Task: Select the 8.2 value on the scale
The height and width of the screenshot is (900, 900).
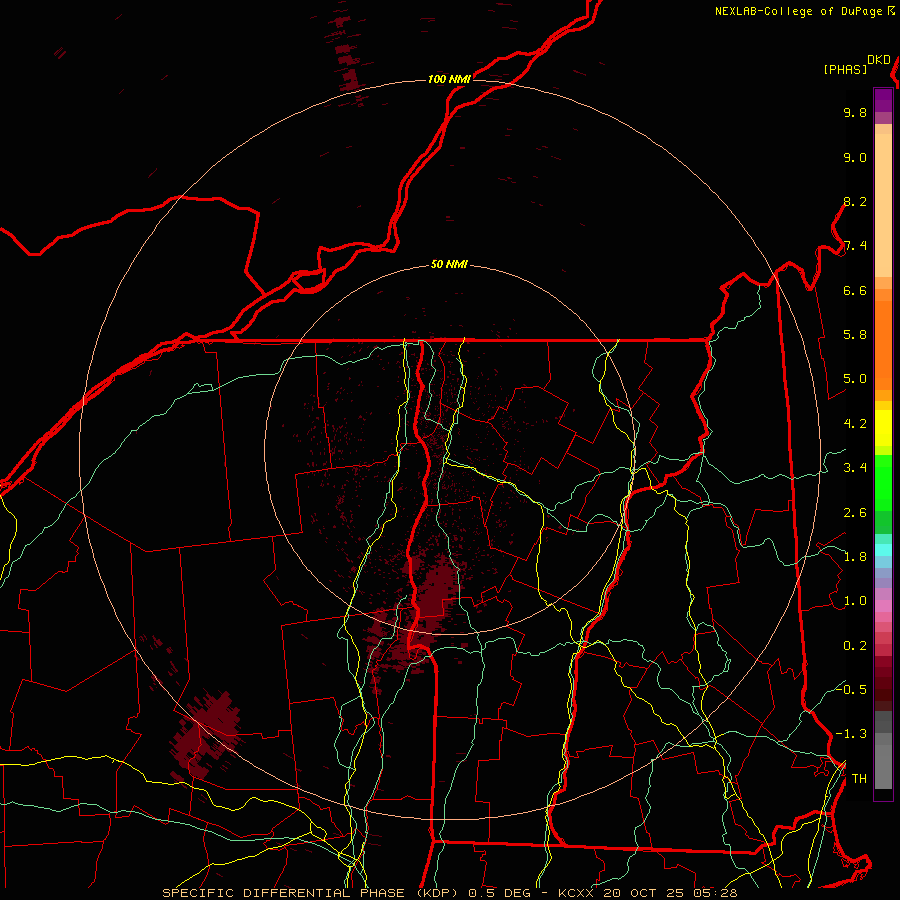Action: click(855, 201)
